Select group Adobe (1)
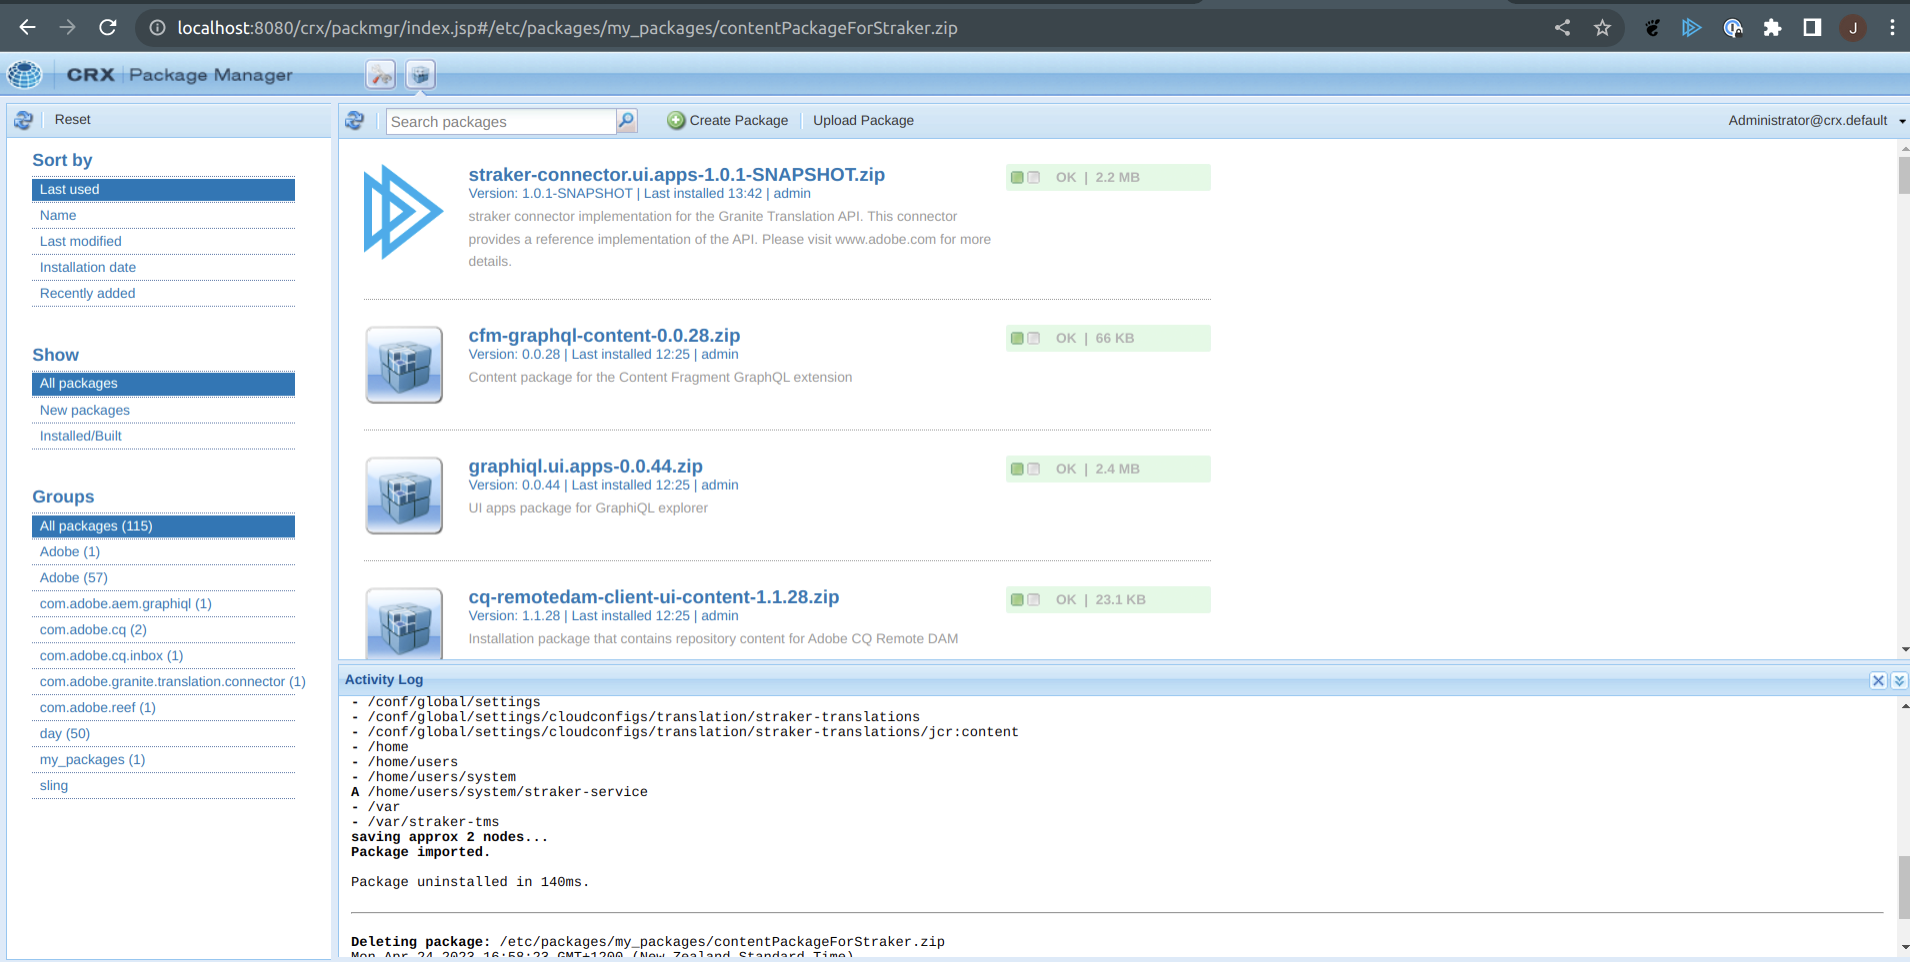 point(163,552)
